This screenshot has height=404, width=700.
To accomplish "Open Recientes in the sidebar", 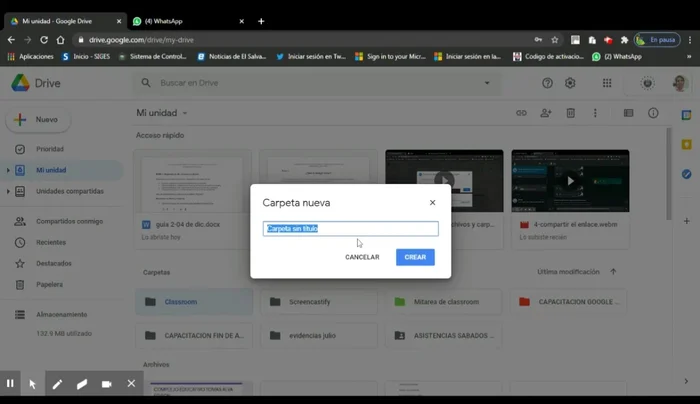I will tap(51, 242).
